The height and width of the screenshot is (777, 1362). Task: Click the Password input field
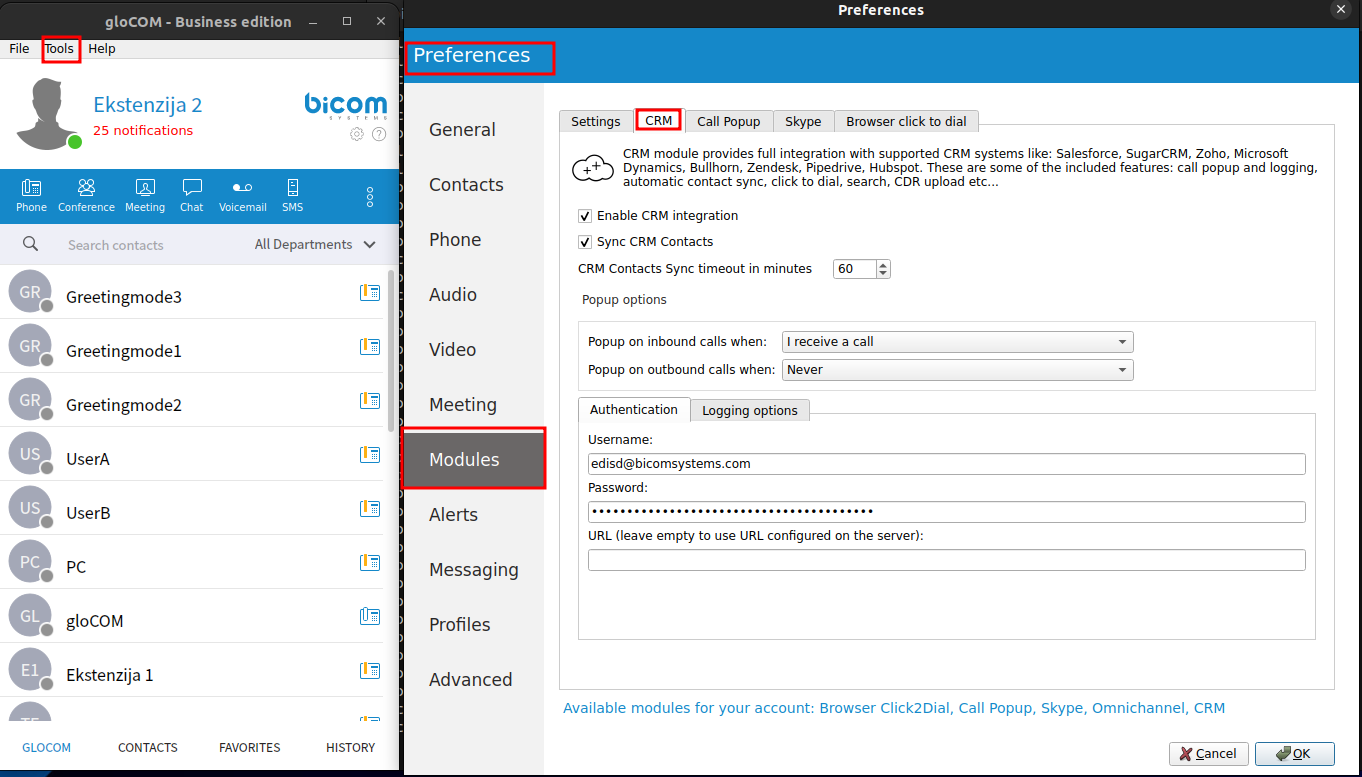946,512
